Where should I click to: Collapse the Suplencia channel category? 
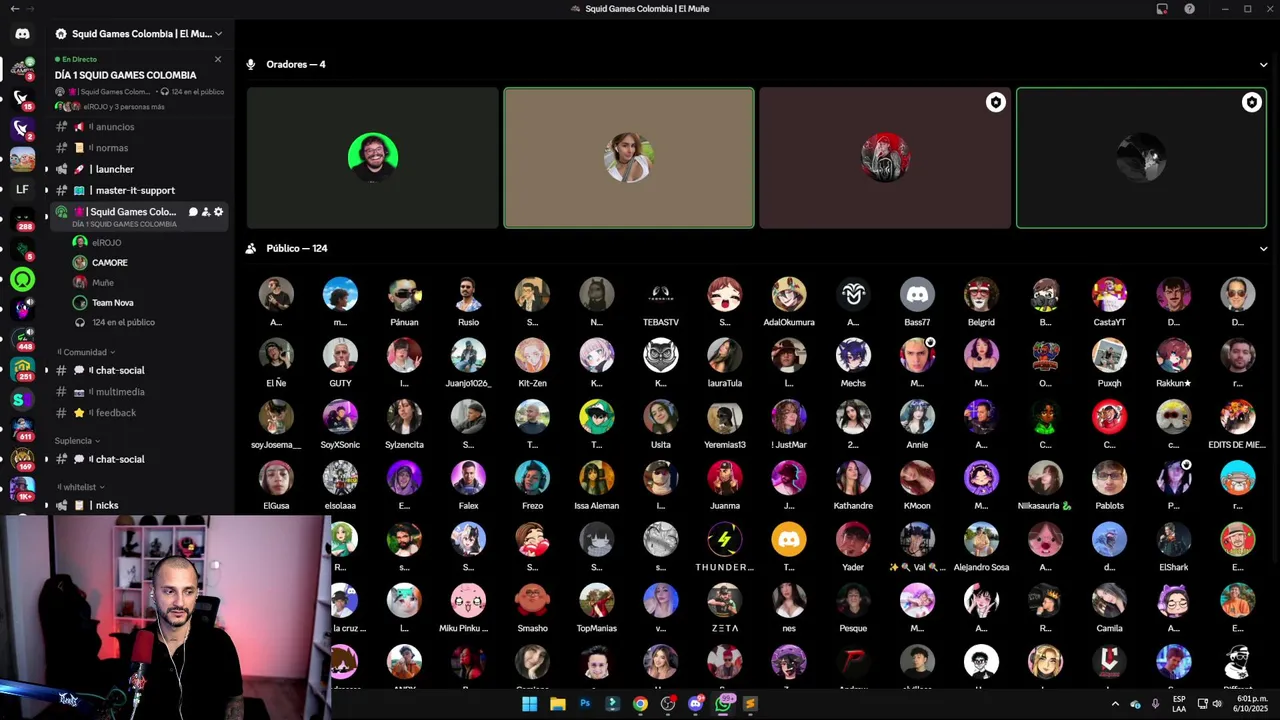coord(78,441)
